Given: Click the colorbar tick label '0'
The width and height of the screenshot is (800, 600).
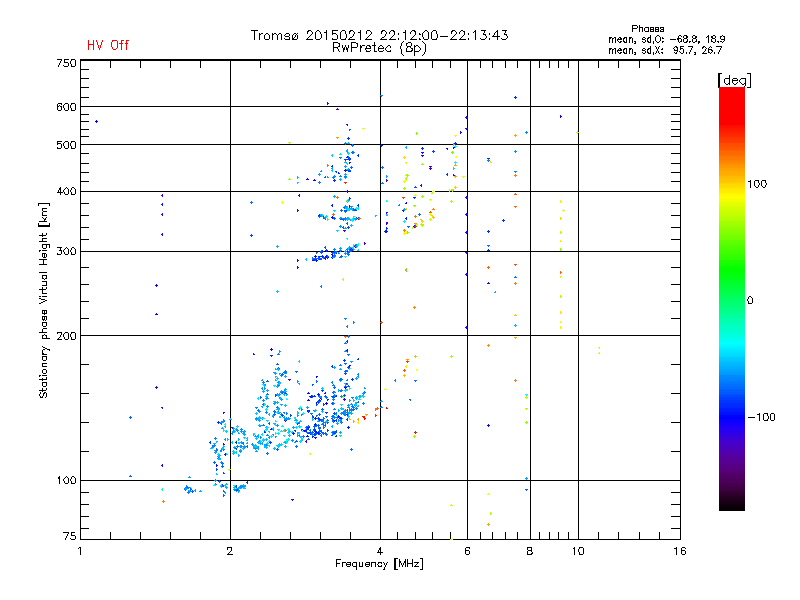Looking at the screenshot, I should [x=750, y=301].
